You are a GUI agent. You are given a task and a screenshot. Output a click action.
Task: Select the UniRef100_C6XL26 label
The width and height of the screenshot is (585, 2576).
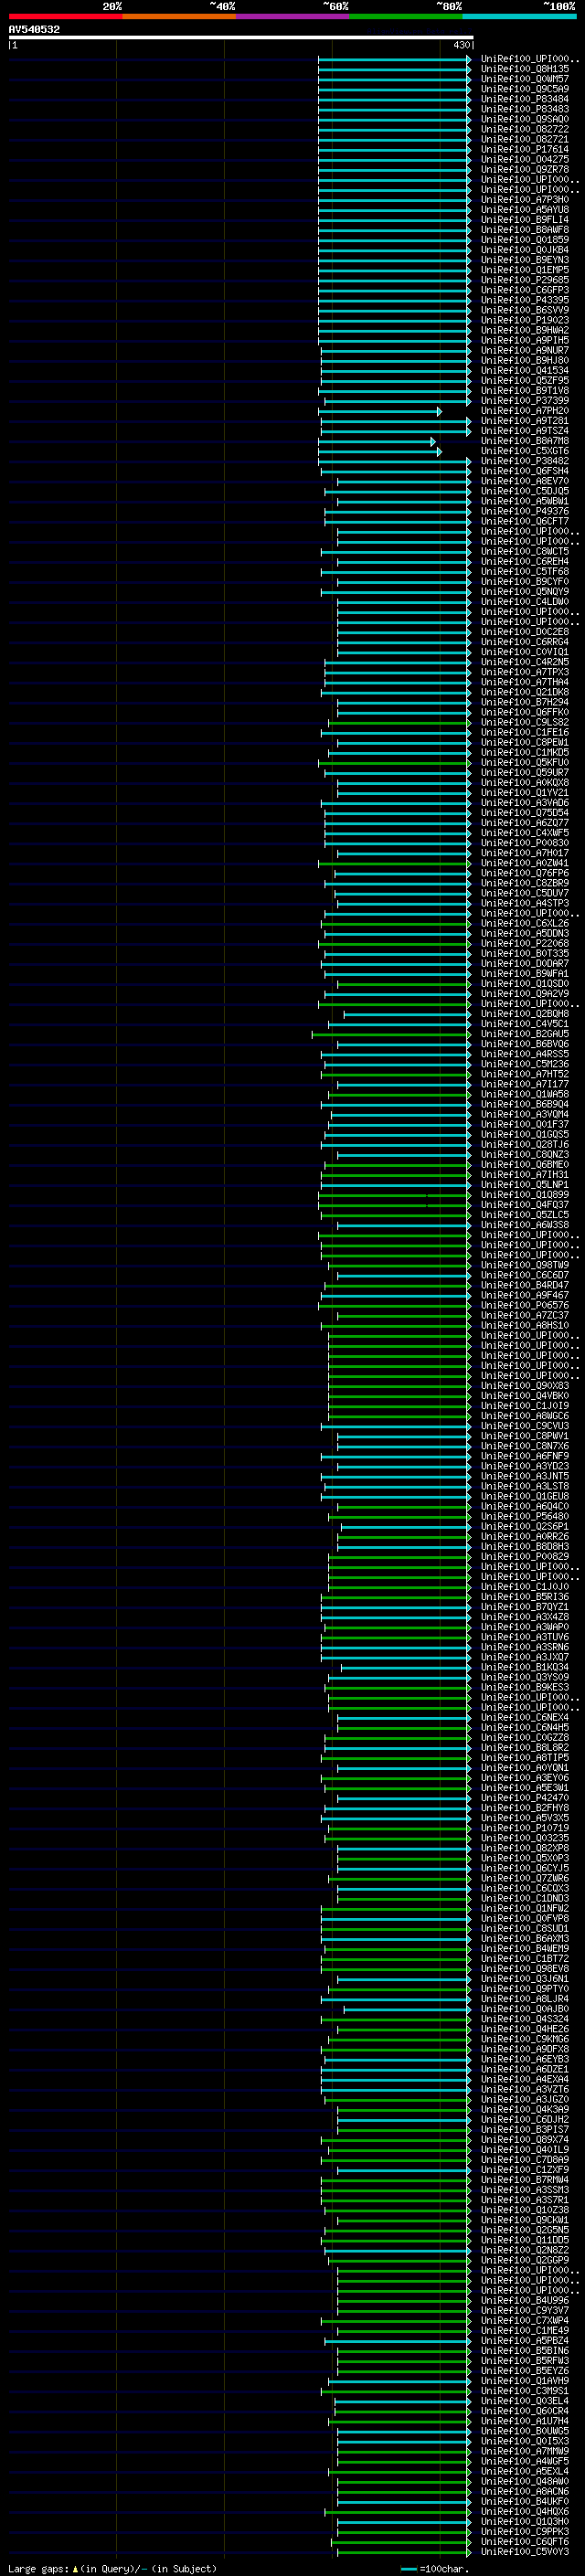(x=524, y=923)
